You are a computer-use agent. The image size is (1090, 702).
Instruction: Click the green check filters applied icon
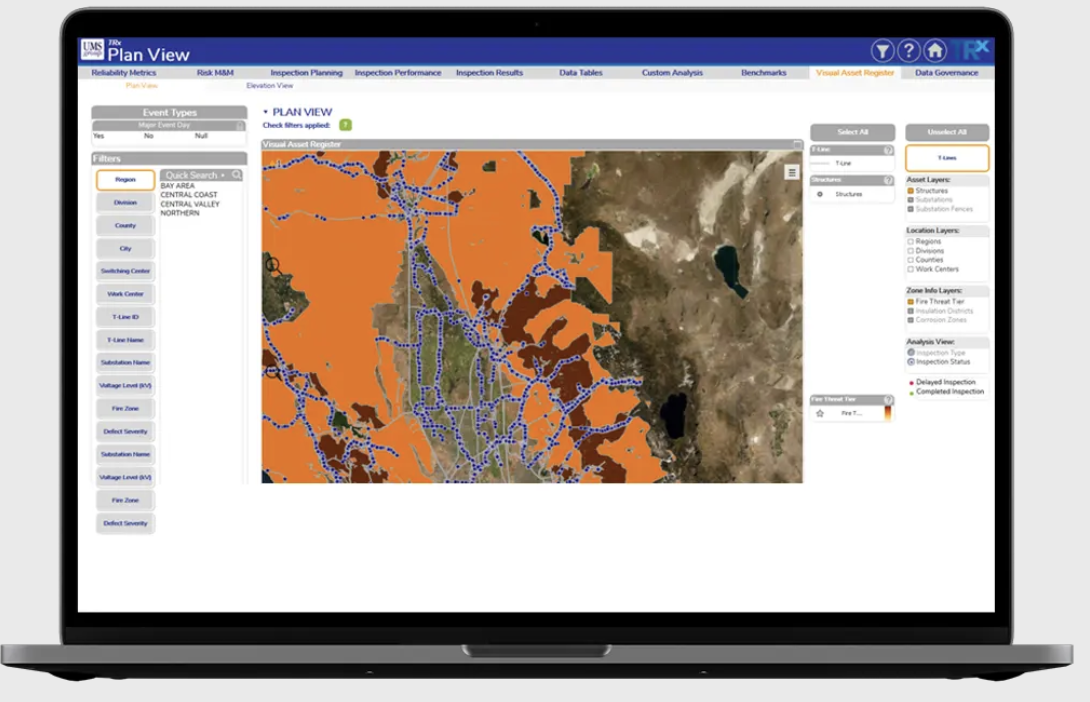coord(345,125)
